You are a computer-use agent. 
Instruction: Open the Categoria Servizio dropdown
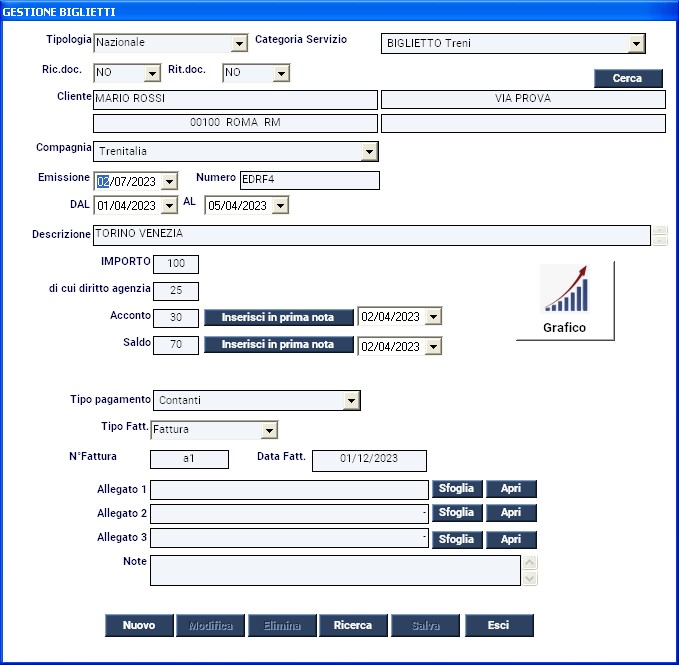coord(636,43)
